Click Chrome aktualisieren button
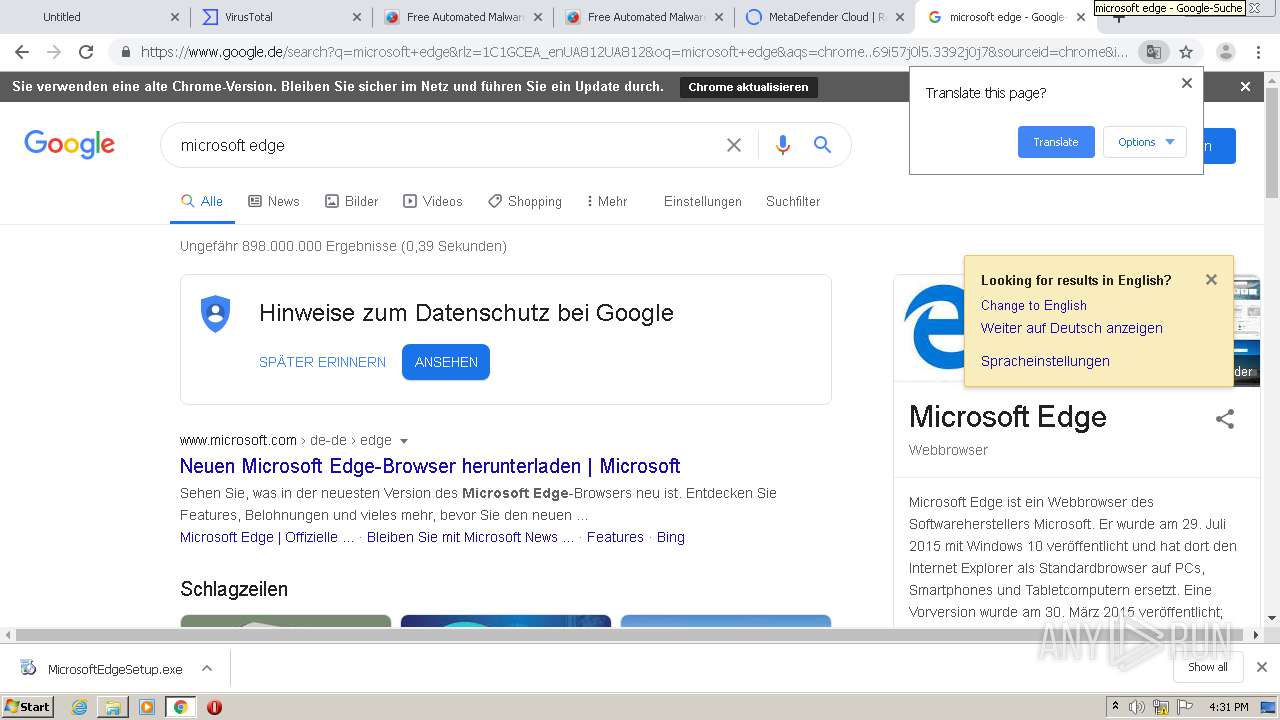This screenshot has width=1280, height=720. (748, 87)
